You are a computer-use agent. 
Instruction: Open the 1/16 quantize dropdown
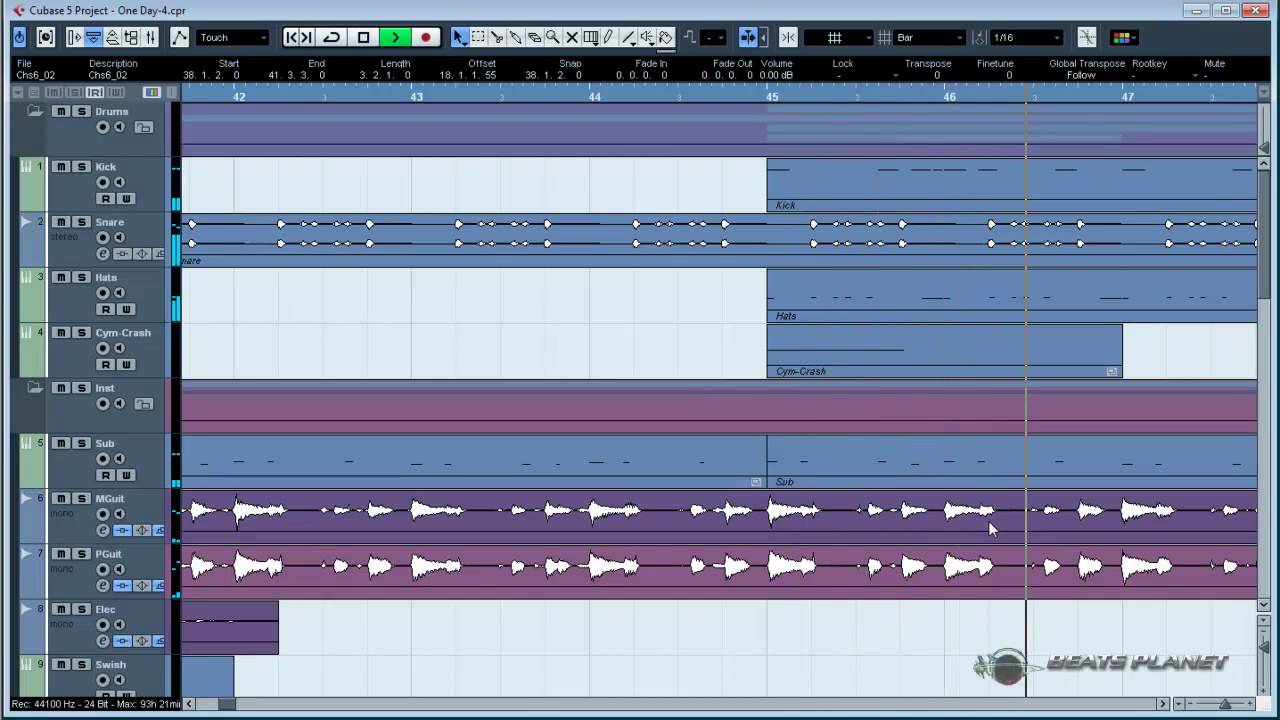(x=1026, y=37)
